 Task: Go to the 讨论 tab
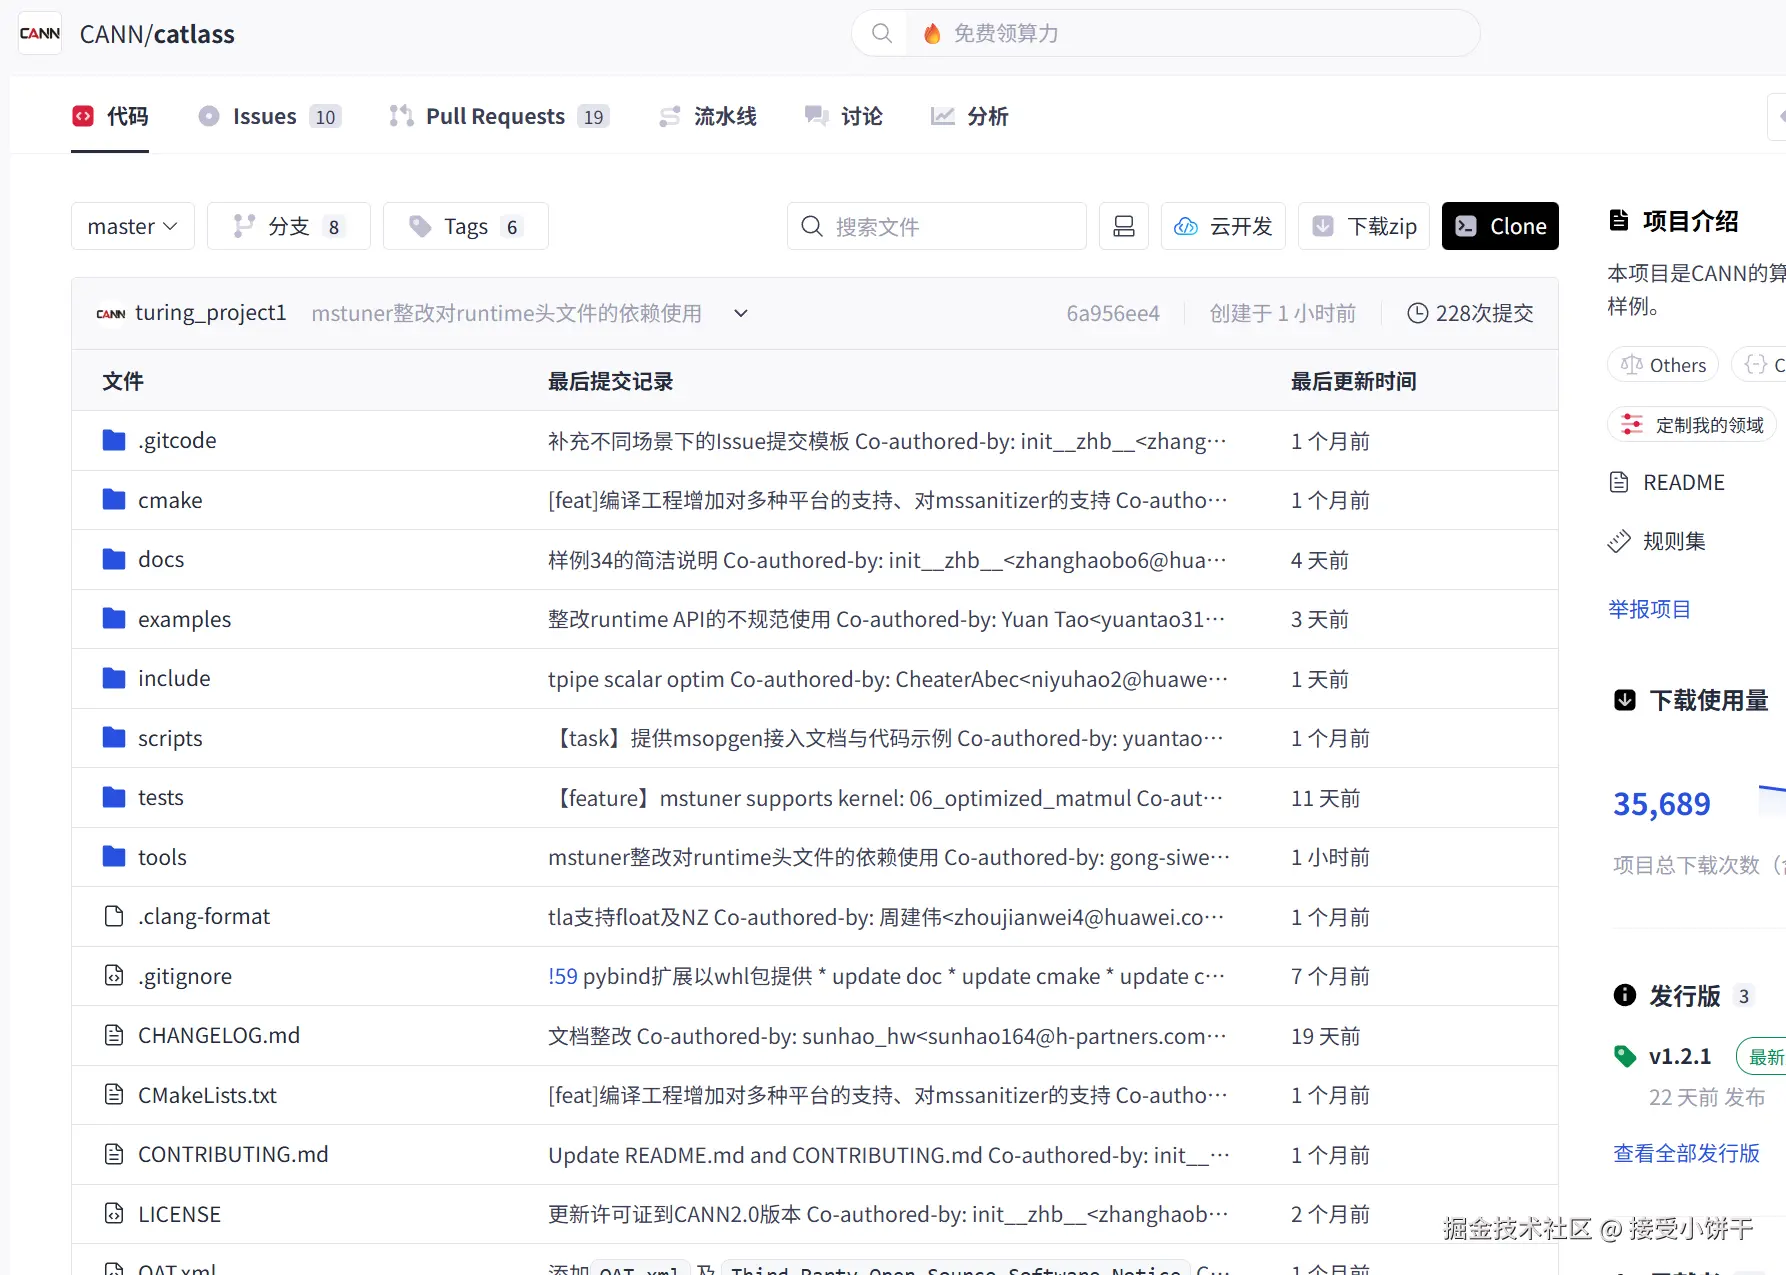pos(843,116)
